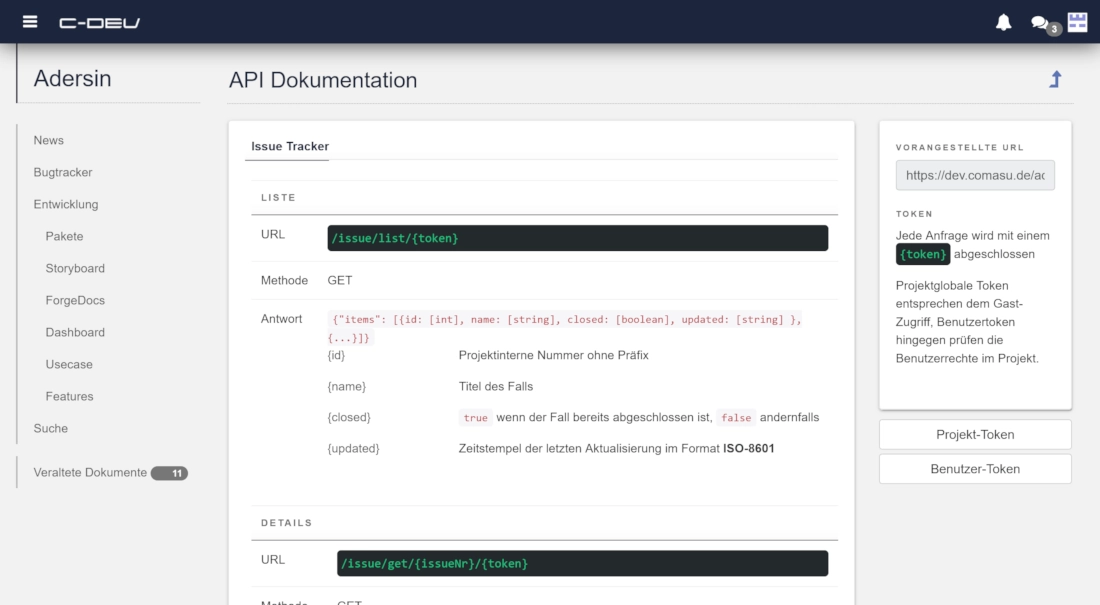Image resolution: width=1100 pixels, height=605 pixels.
Task: Click the red 'true' code value
Action: (475, 418)
